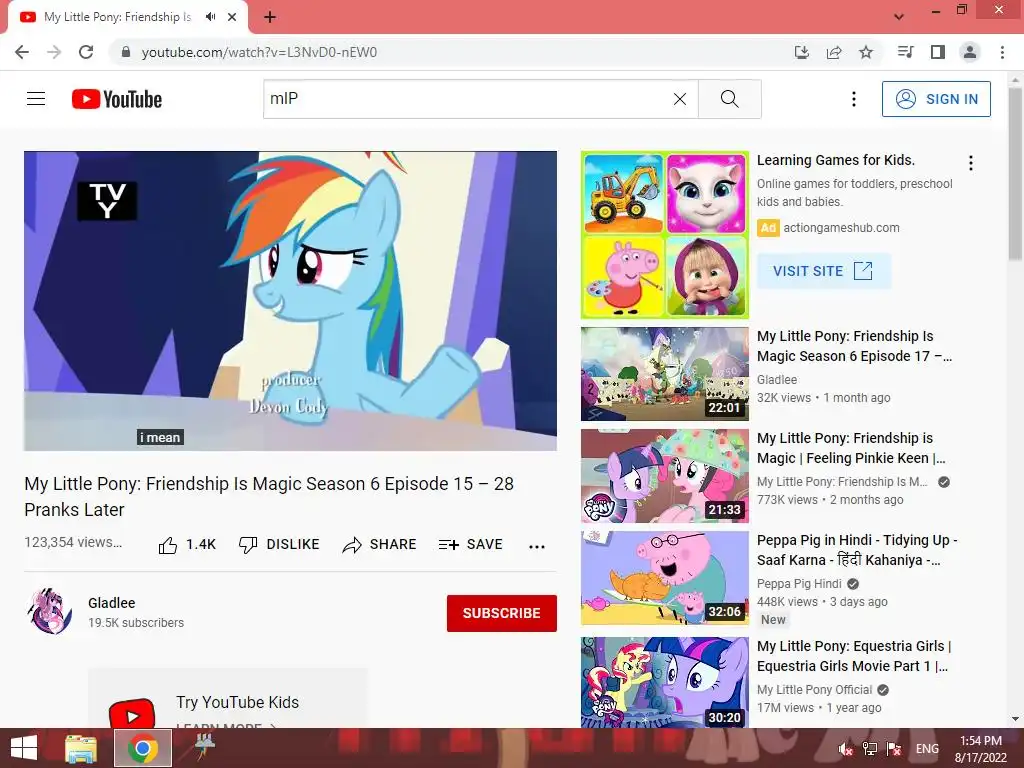
Task: Clear the search box with the X icon
Action: tap(680, 99)
